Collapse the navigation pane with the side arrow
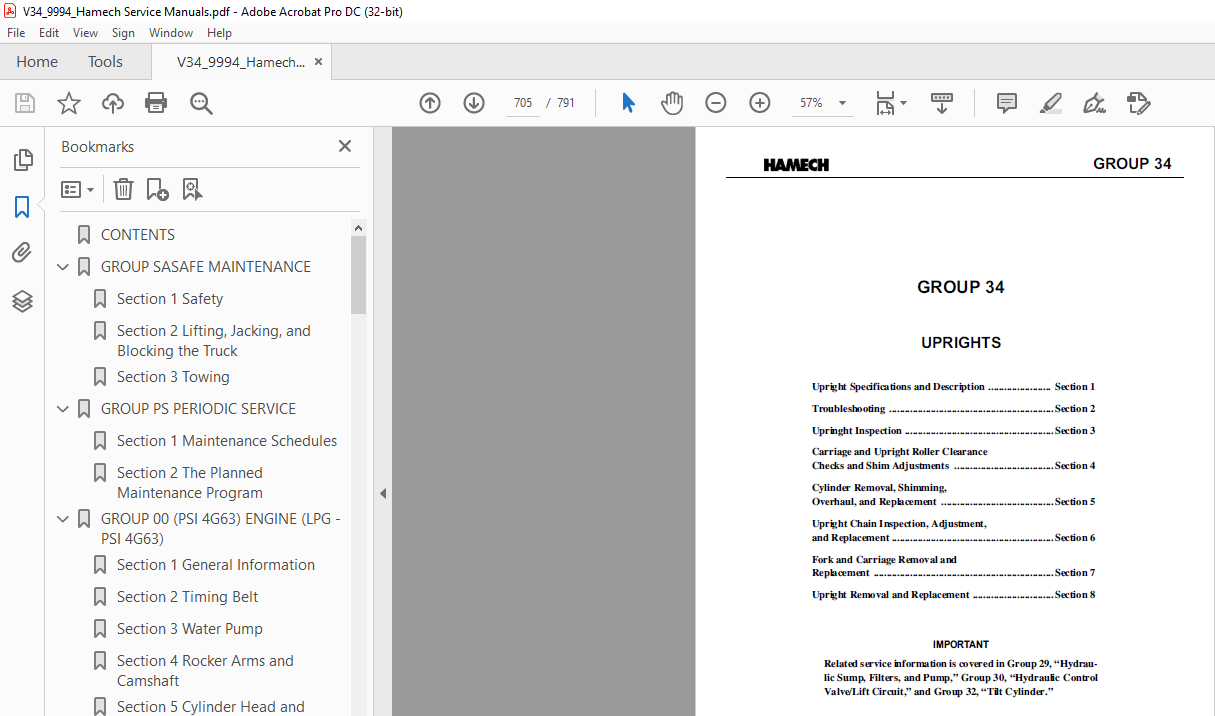This screenshot has height=716, width=1215. (x=382, y=494)
